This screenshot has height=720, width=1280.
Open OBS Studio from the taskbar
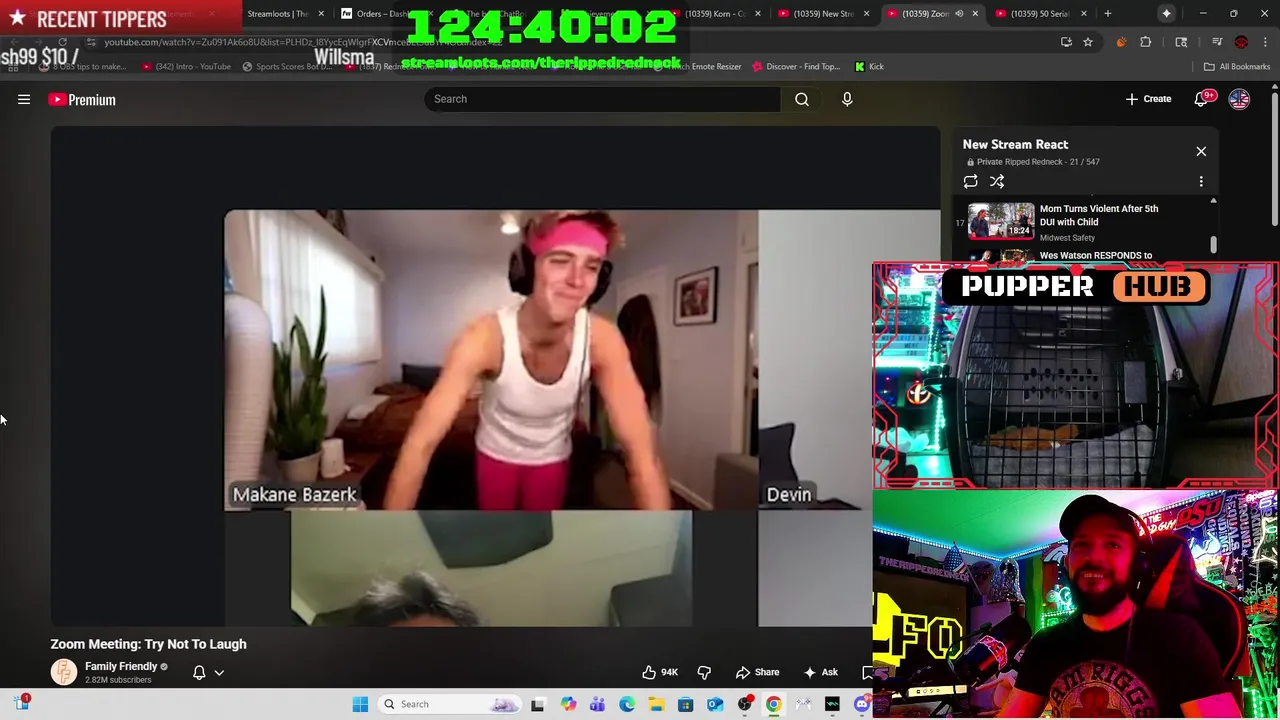tap(744, 704)
